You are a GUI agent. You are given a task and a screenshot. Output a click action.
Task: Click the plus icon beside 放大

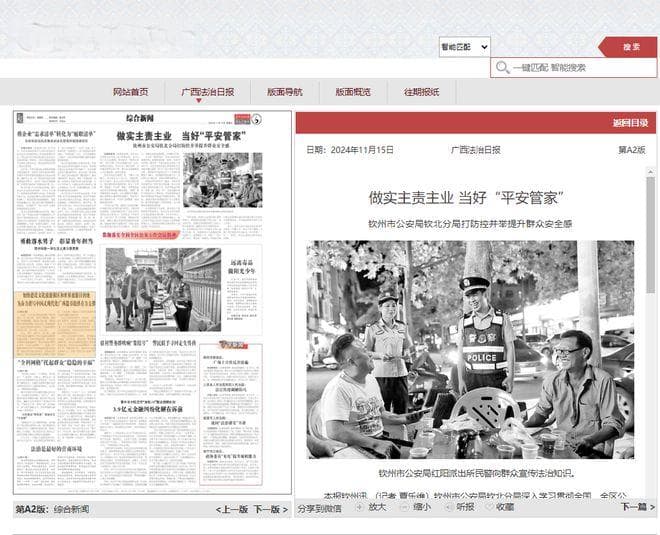point(360,507)
